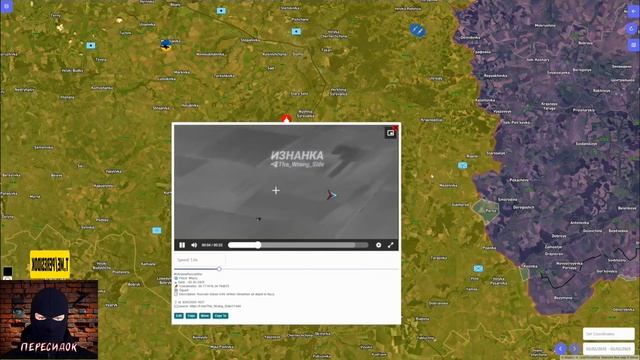
Task: Open the blue menu button in the top-left map corner
Action: (6, 6)
